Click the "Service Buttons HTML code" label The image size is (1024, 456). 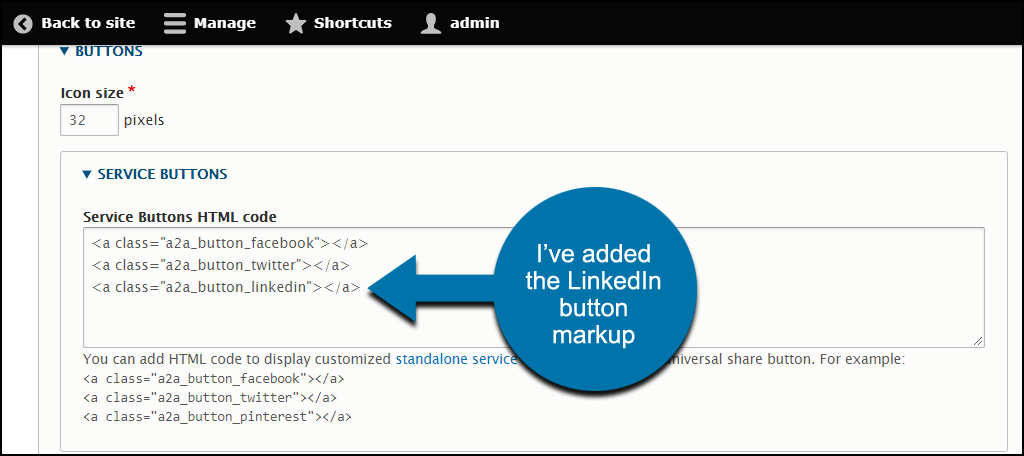pos(180,217)
